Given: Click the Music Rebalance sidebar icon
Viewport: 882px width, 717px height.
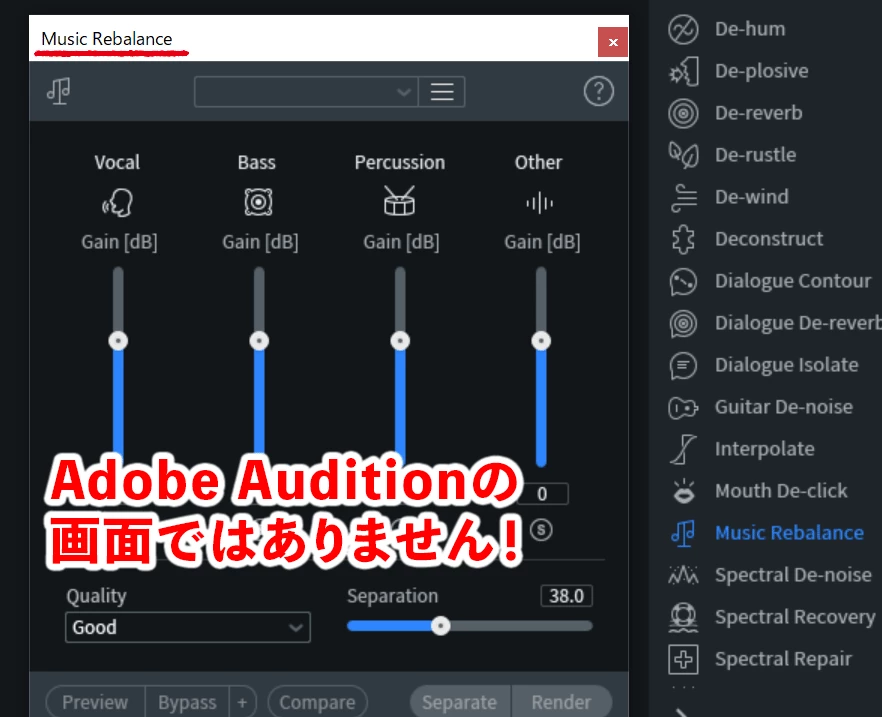Looking at the screenshot, I should 683,533.
